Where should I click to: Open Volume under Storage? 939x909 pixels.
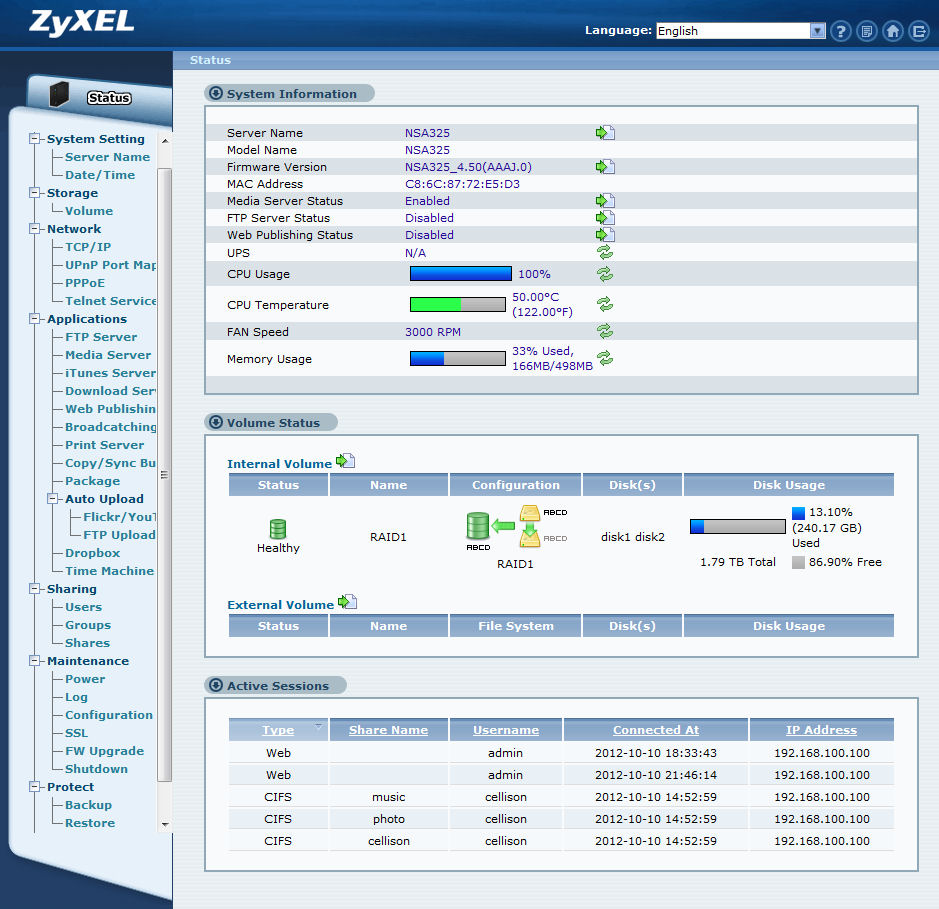(89, 211)
